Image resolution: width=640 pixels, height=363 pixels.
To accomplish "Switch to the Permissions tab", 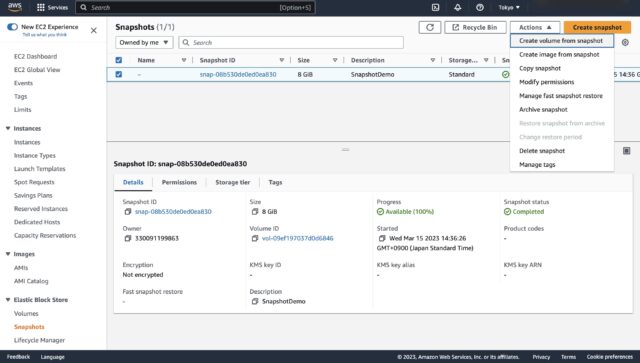I will 179,182.
